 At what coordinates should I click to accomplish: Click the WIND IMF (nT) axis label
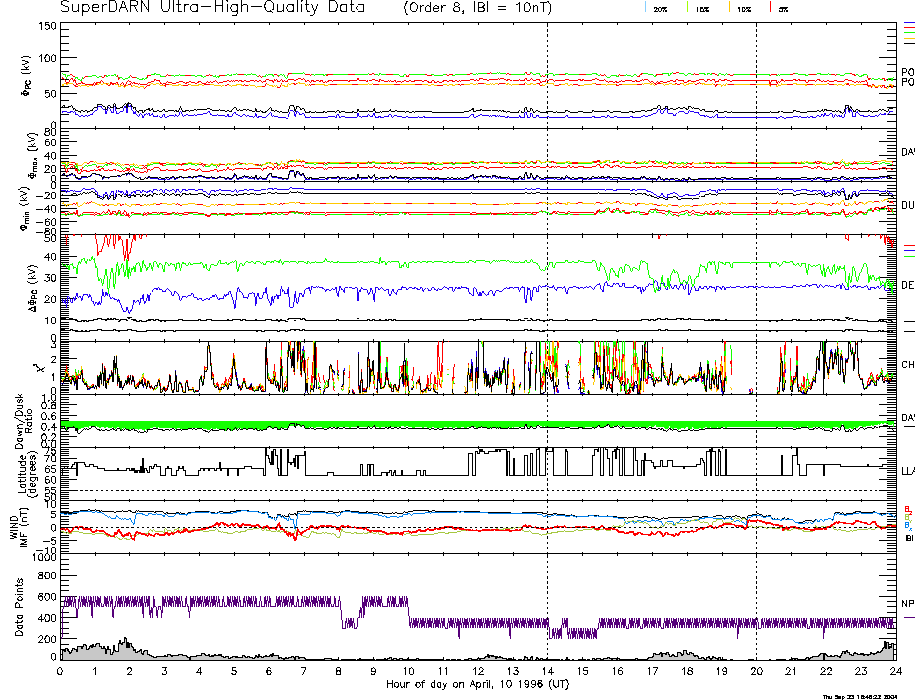(x=20, y=525)
